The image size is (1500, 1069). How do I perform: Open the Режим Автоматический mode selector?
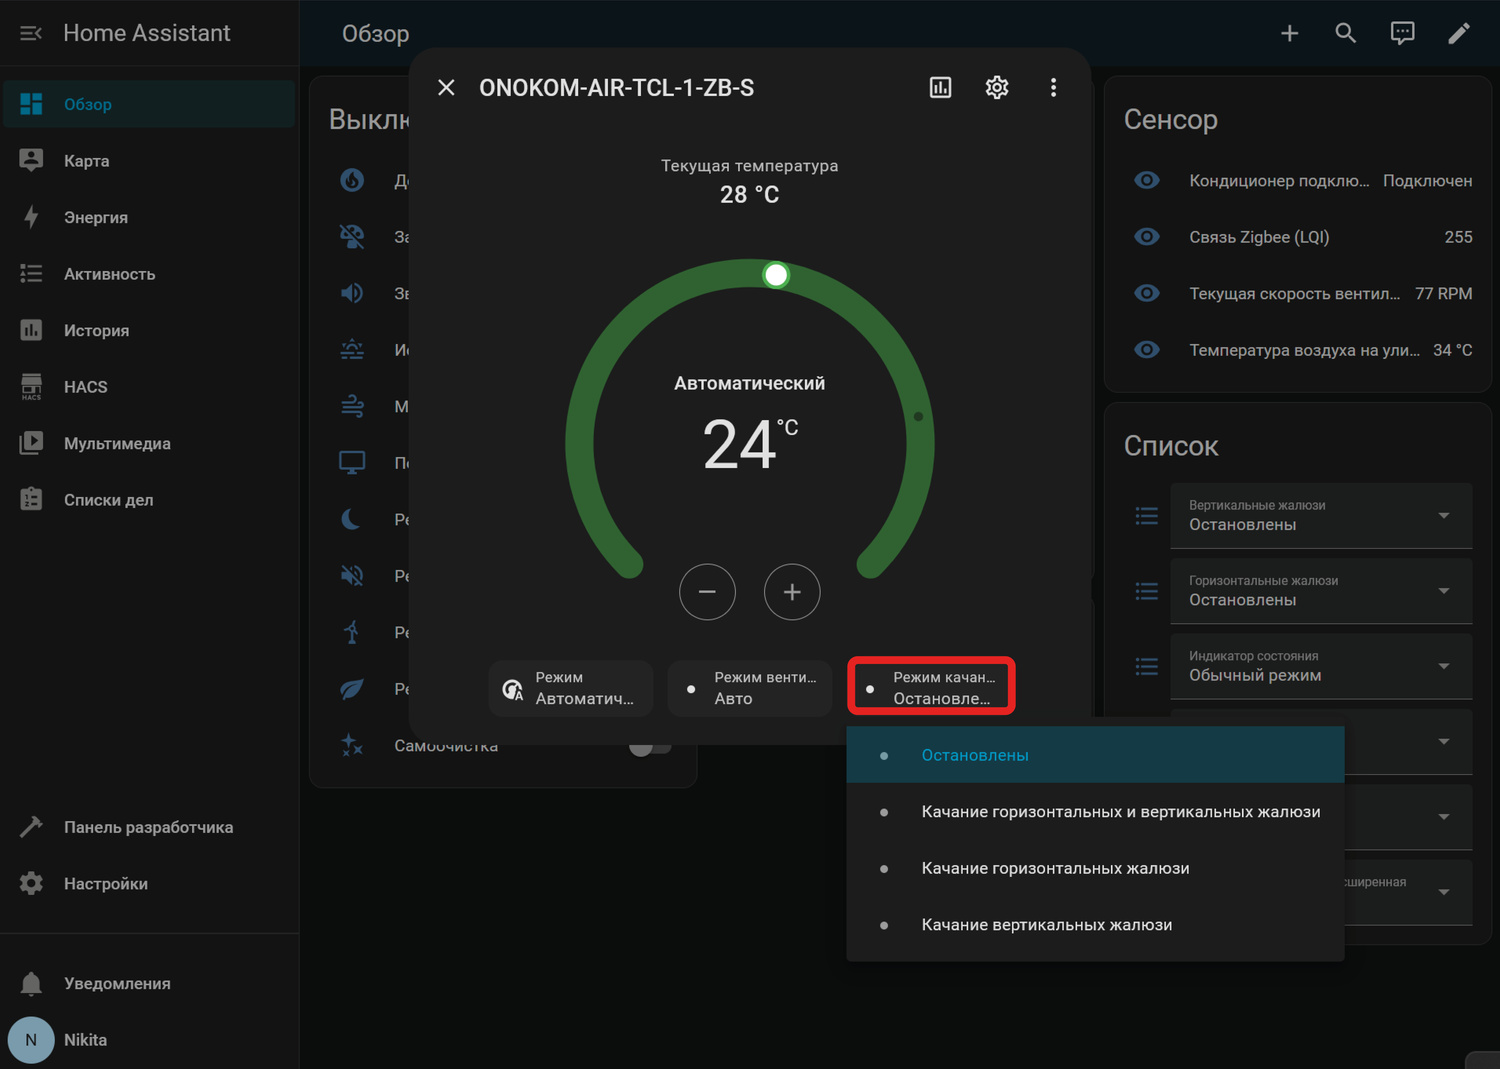571,688
